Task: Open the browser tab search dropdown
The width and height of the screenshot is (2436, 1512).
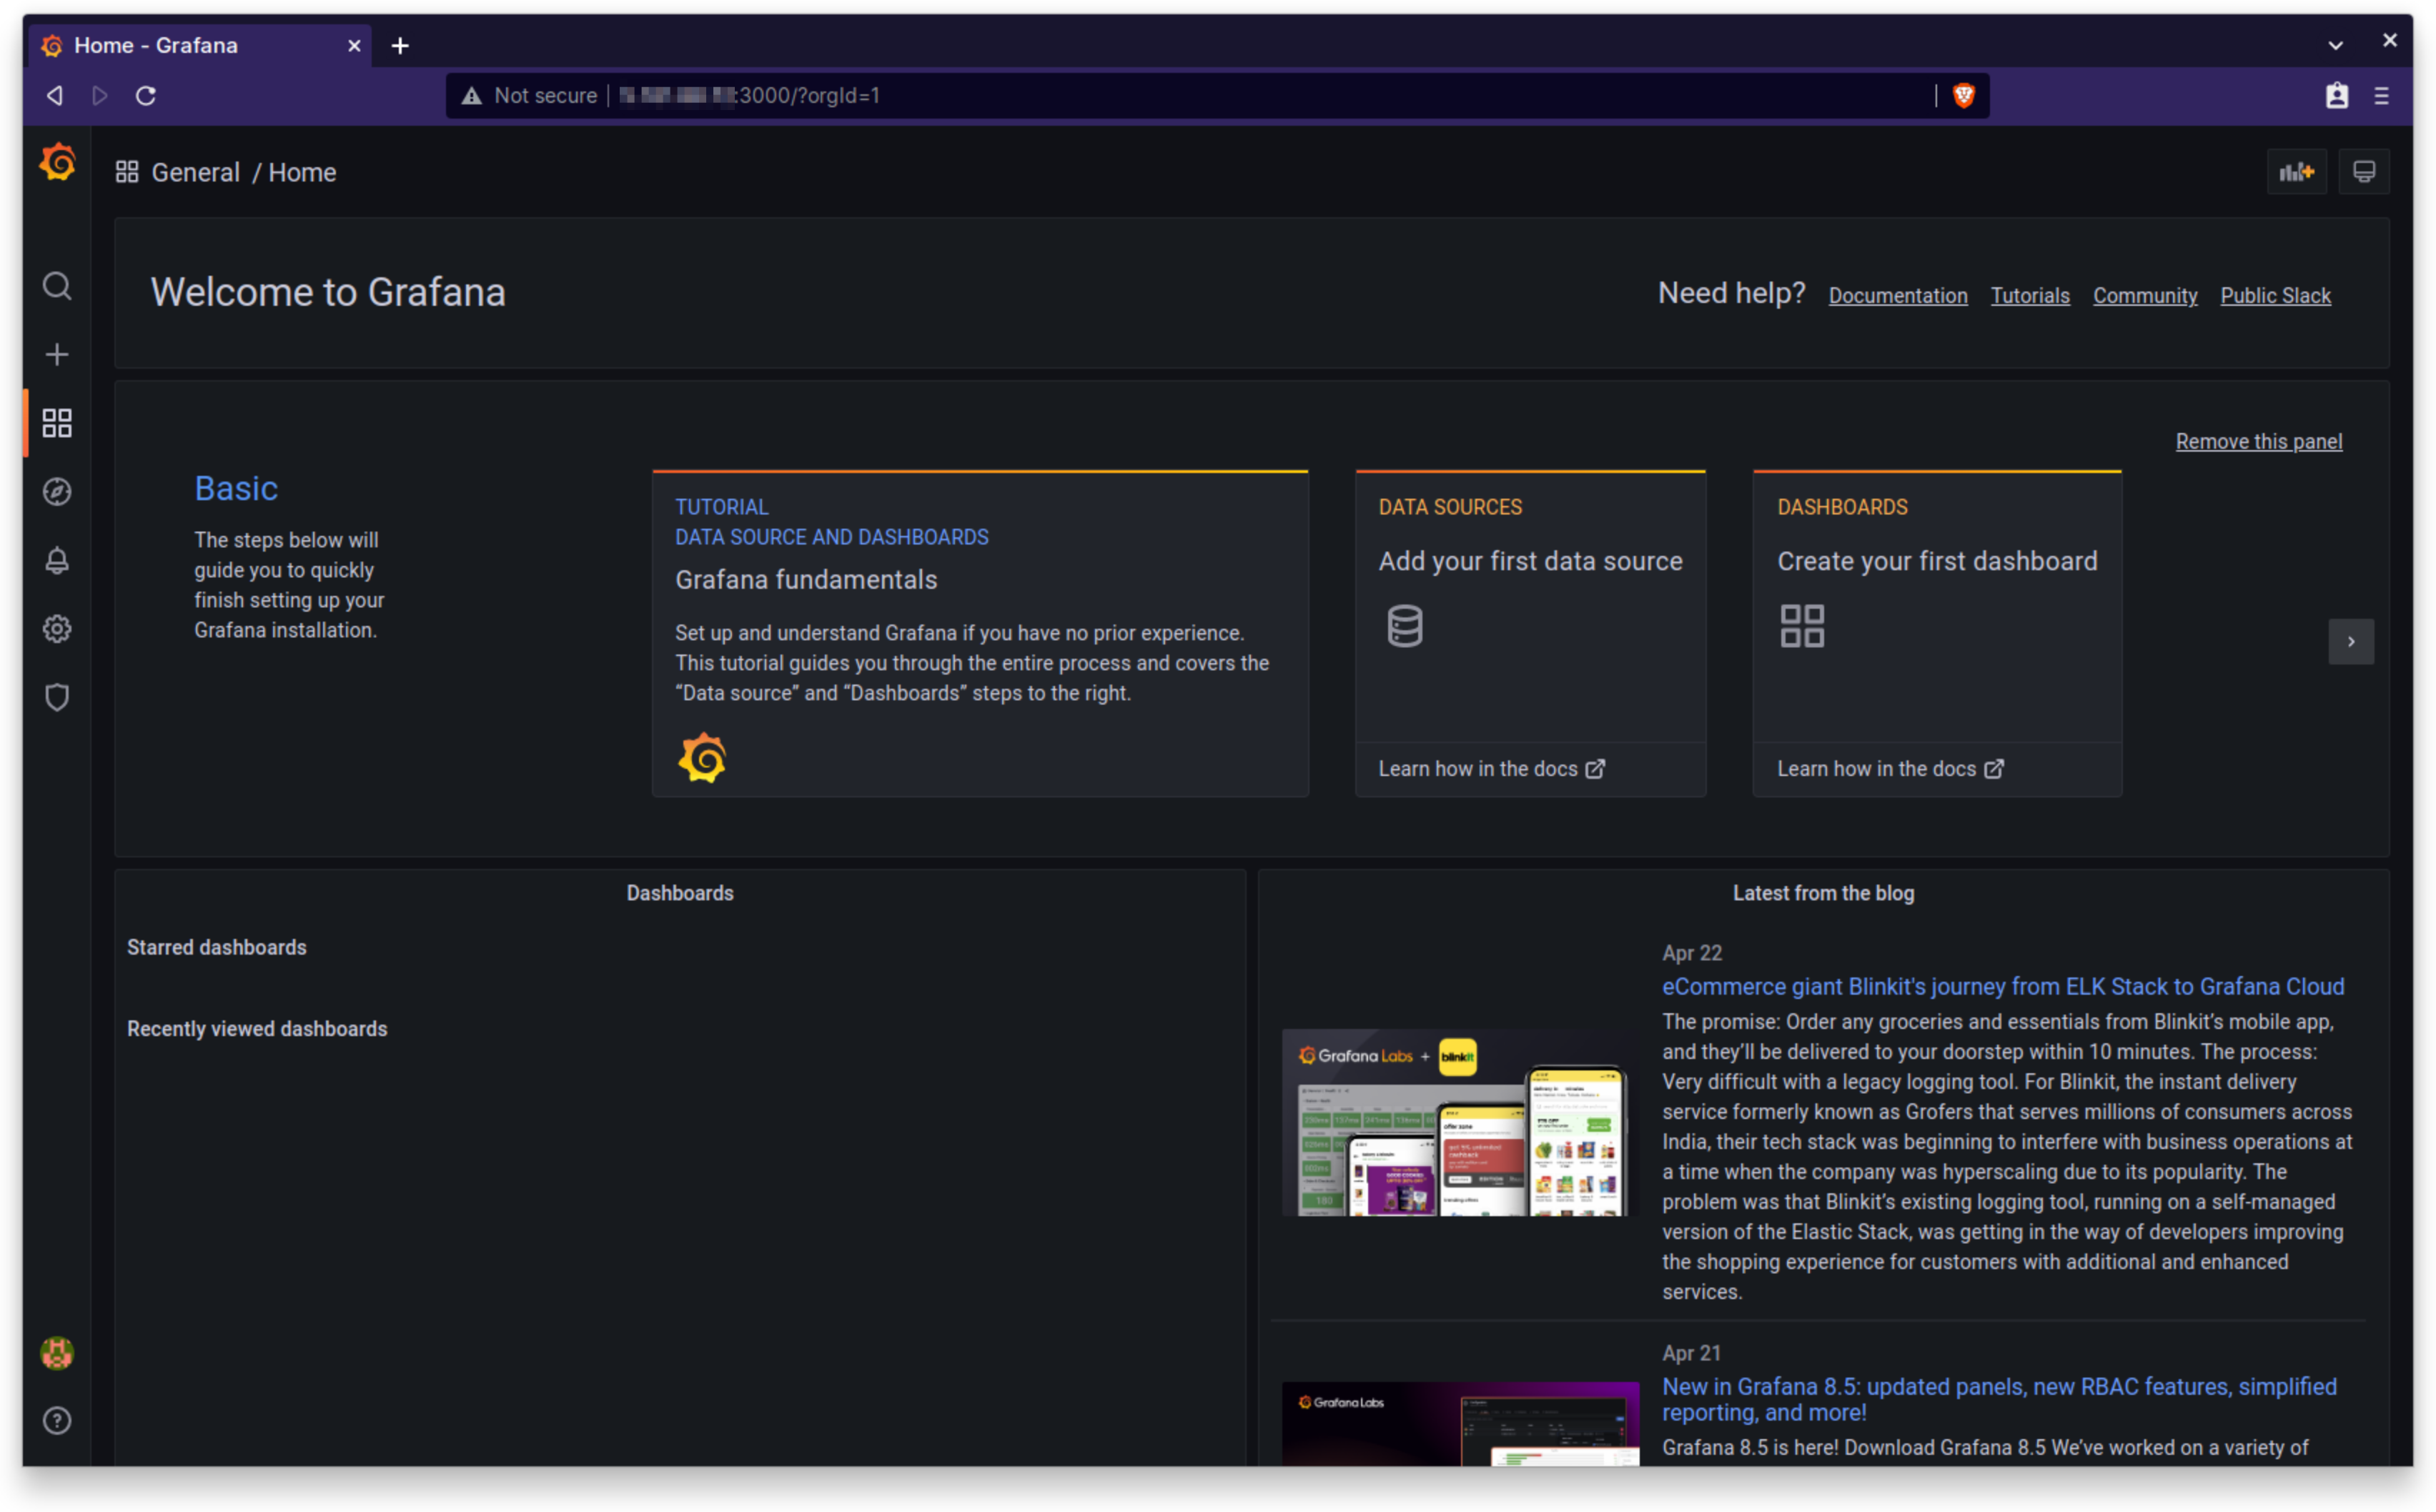Action: 2335,44
